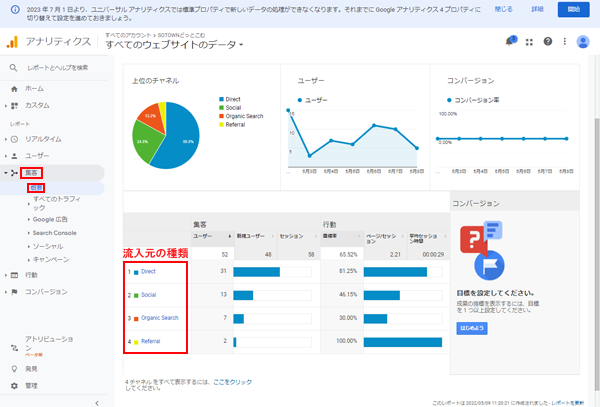Open the Campaigns submenu item

pyautogui.click(x=51, y=260)
